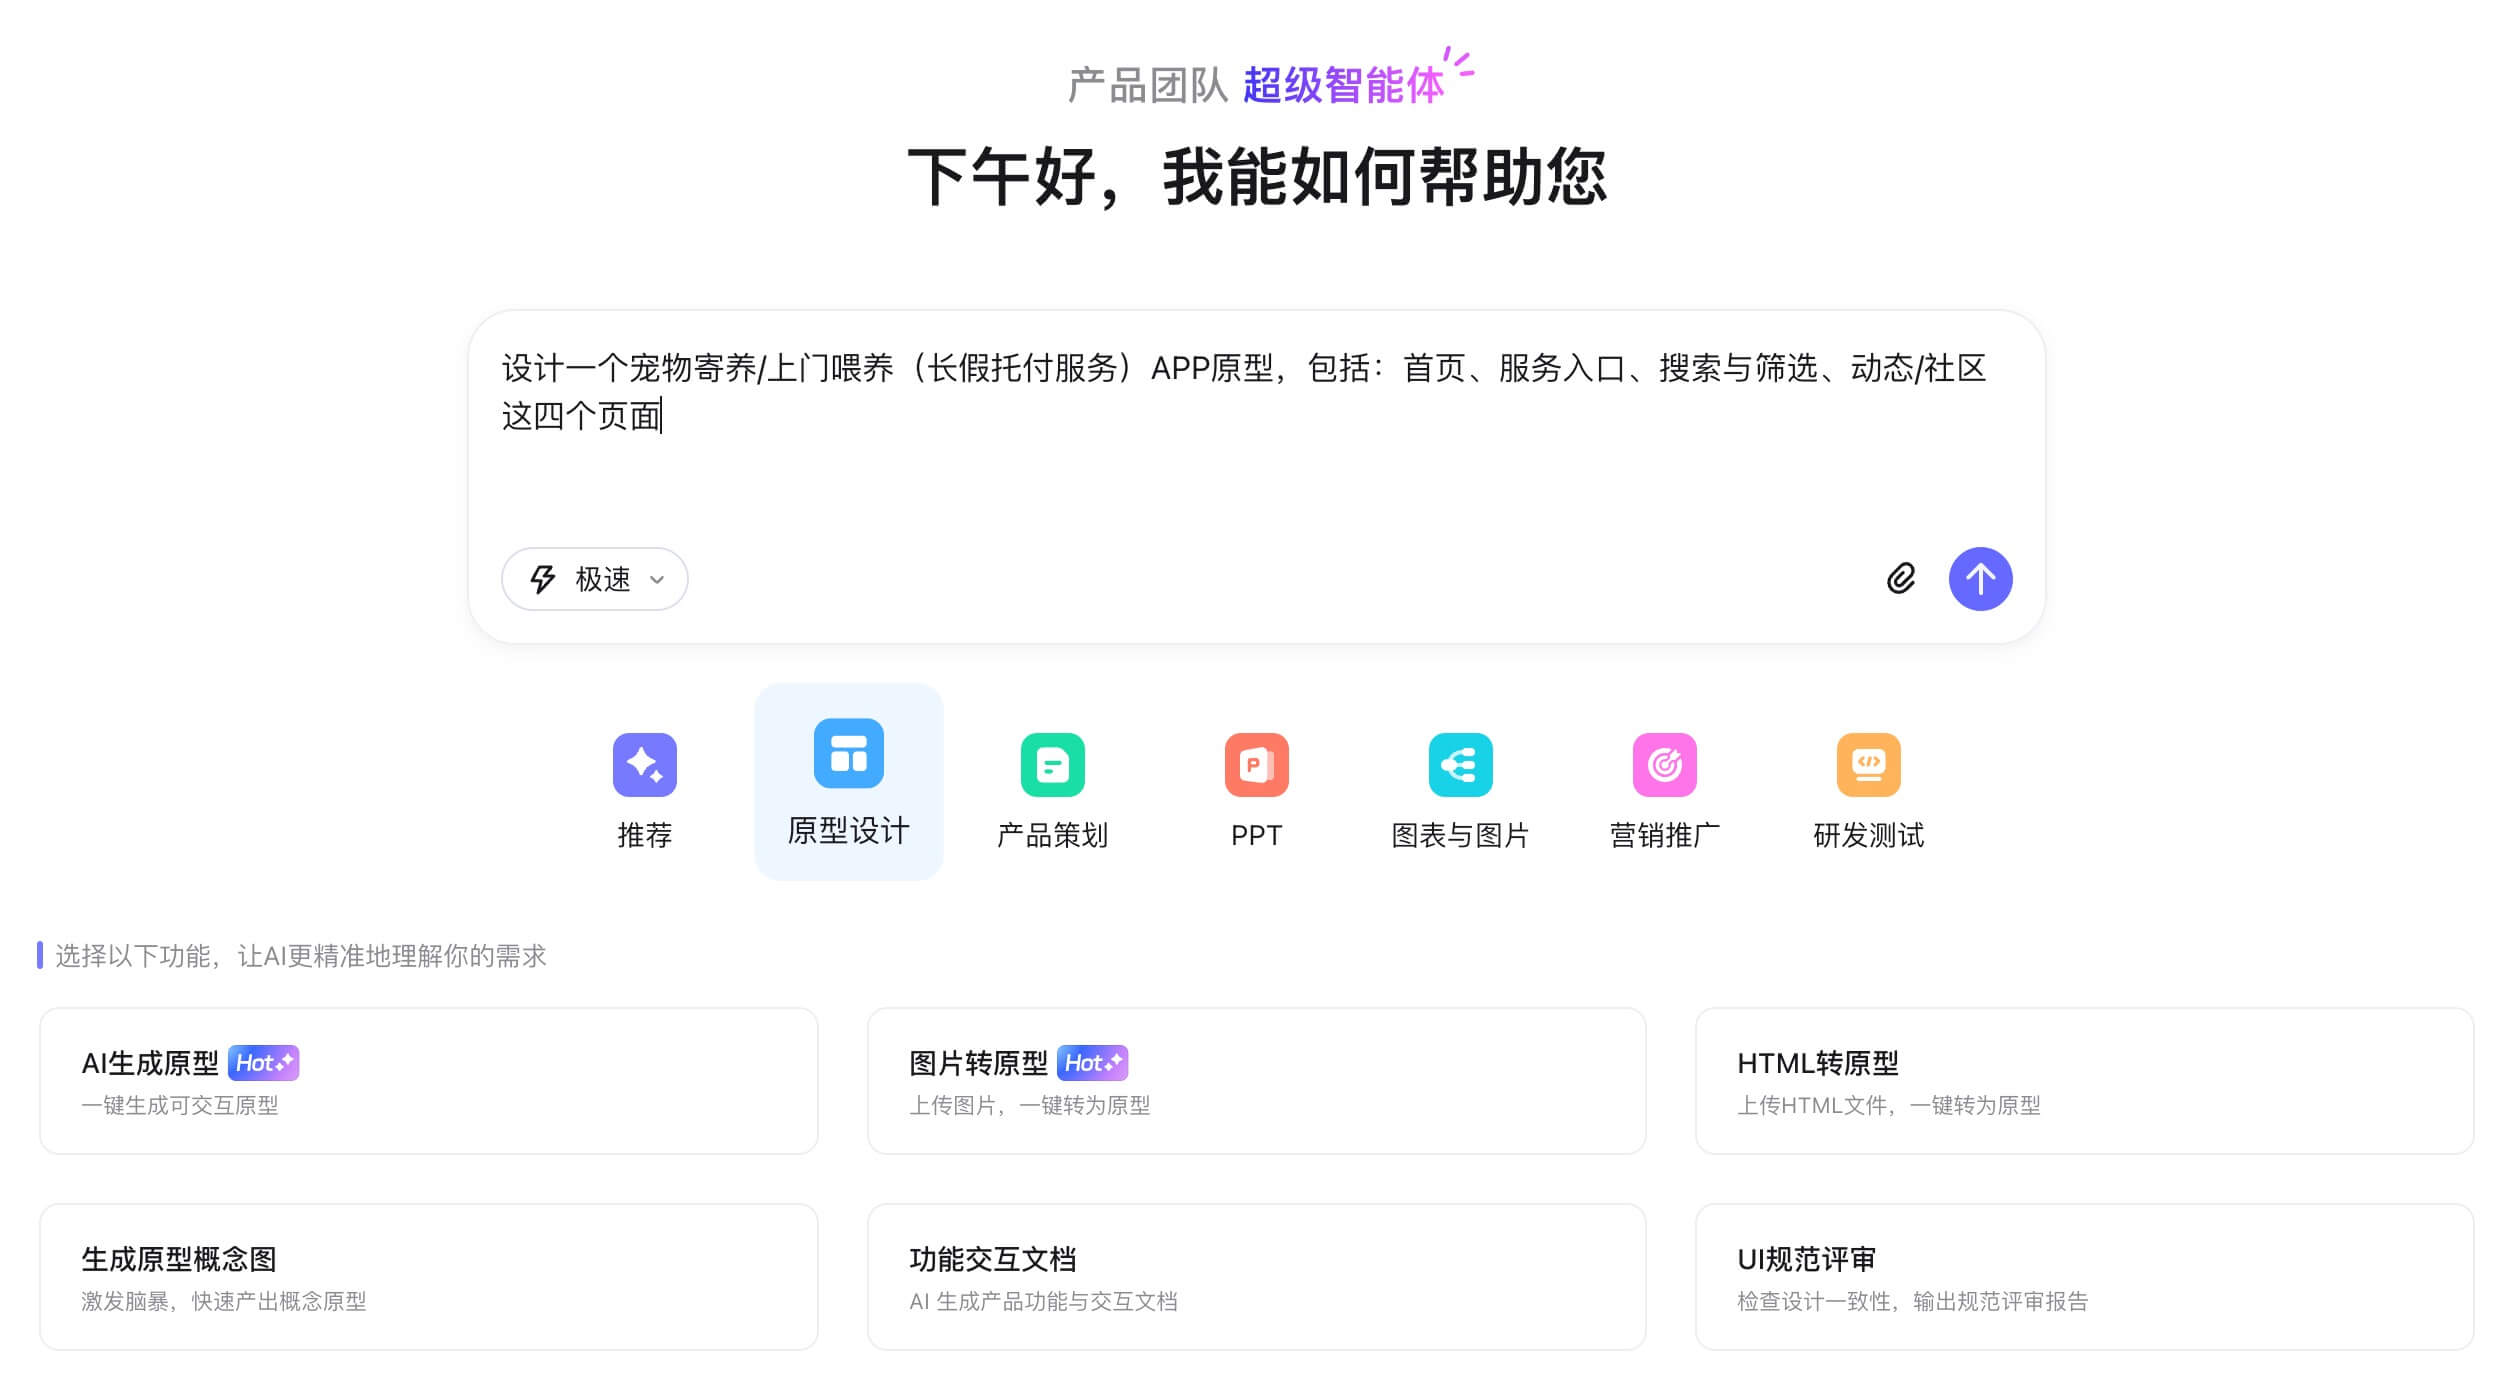Select the 研发测试 development testing icon
The height and width of the screenshot is (1388, 2502).
1868,765
